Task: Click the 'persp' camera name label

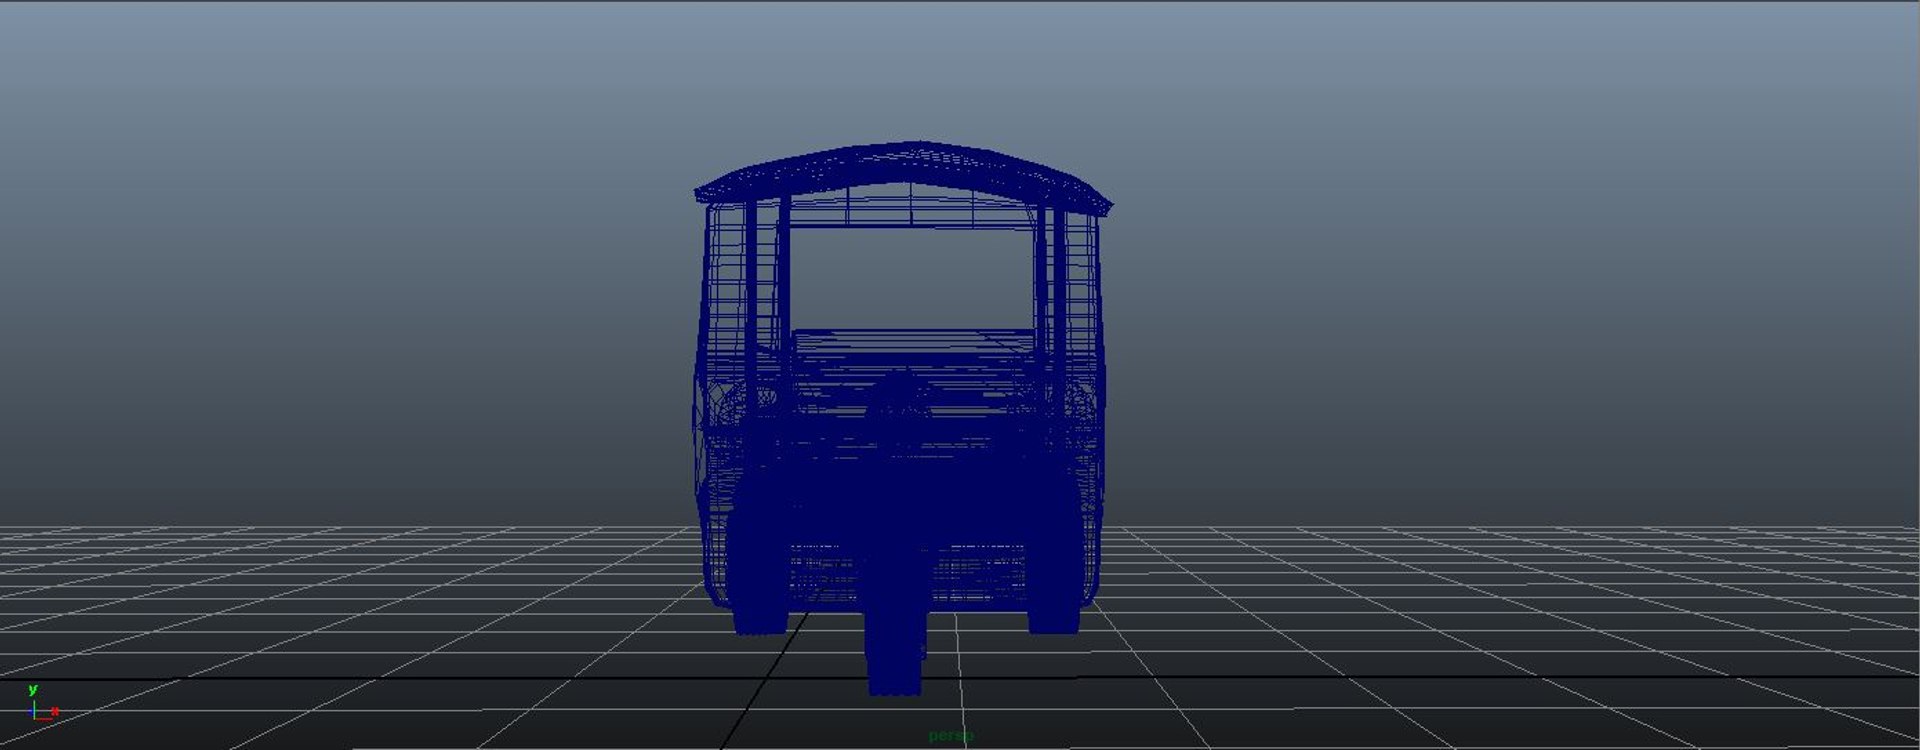Action: click(950, 735)
